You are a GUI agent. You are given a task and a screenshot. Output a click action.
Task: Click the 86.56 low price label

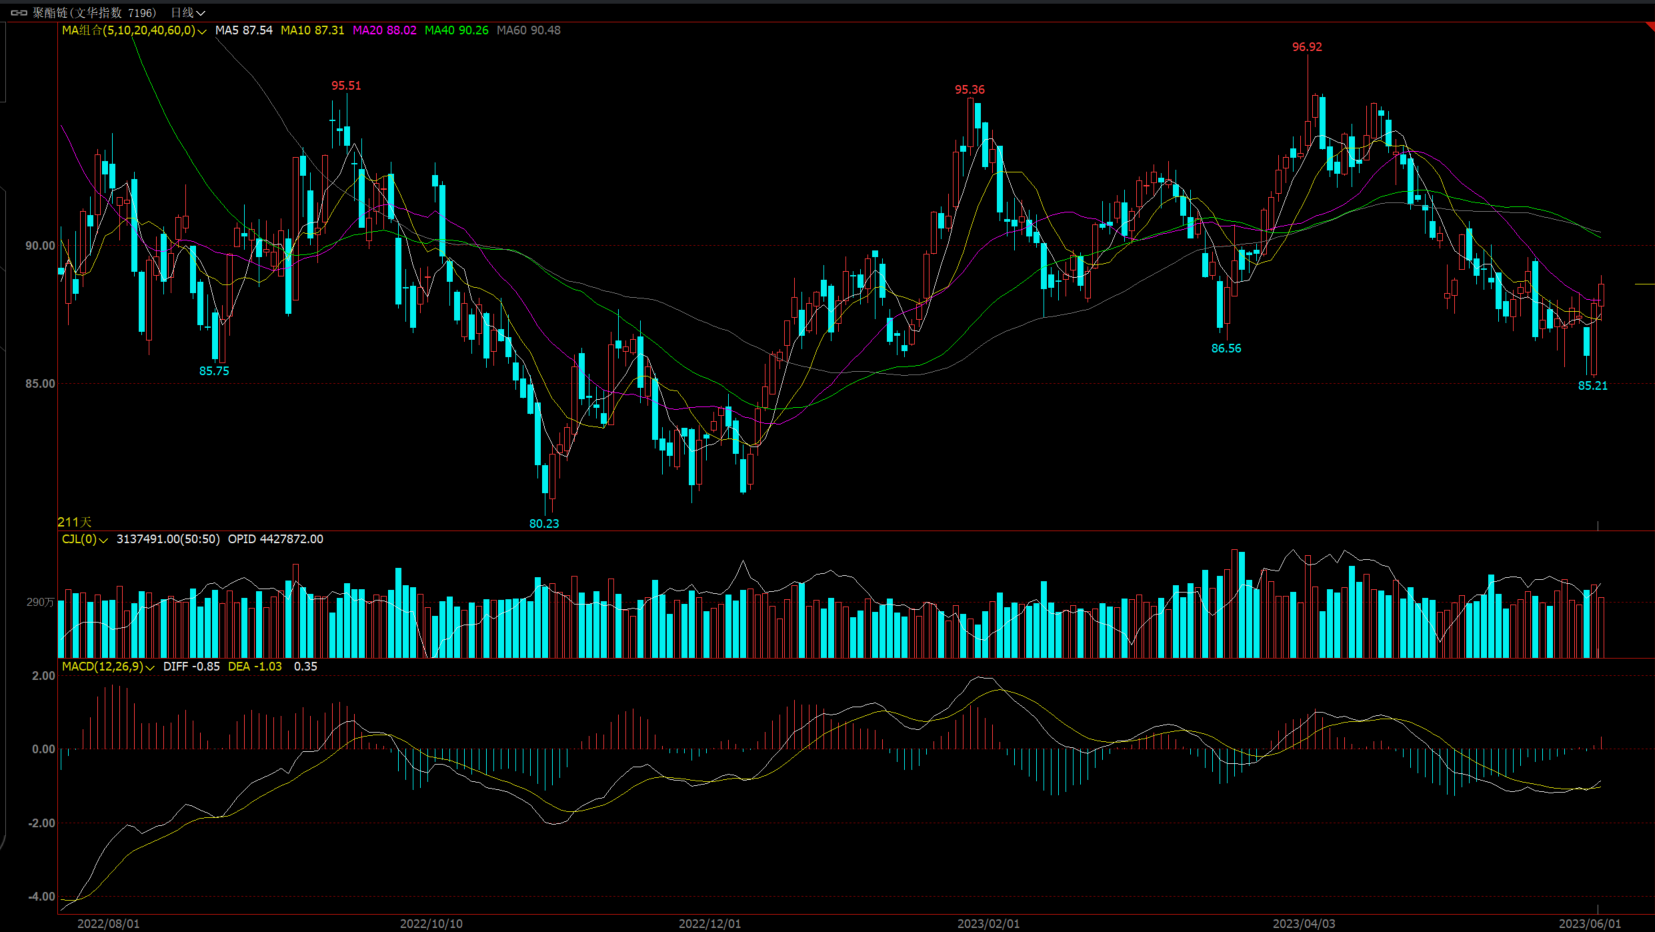click(1226, 349)
